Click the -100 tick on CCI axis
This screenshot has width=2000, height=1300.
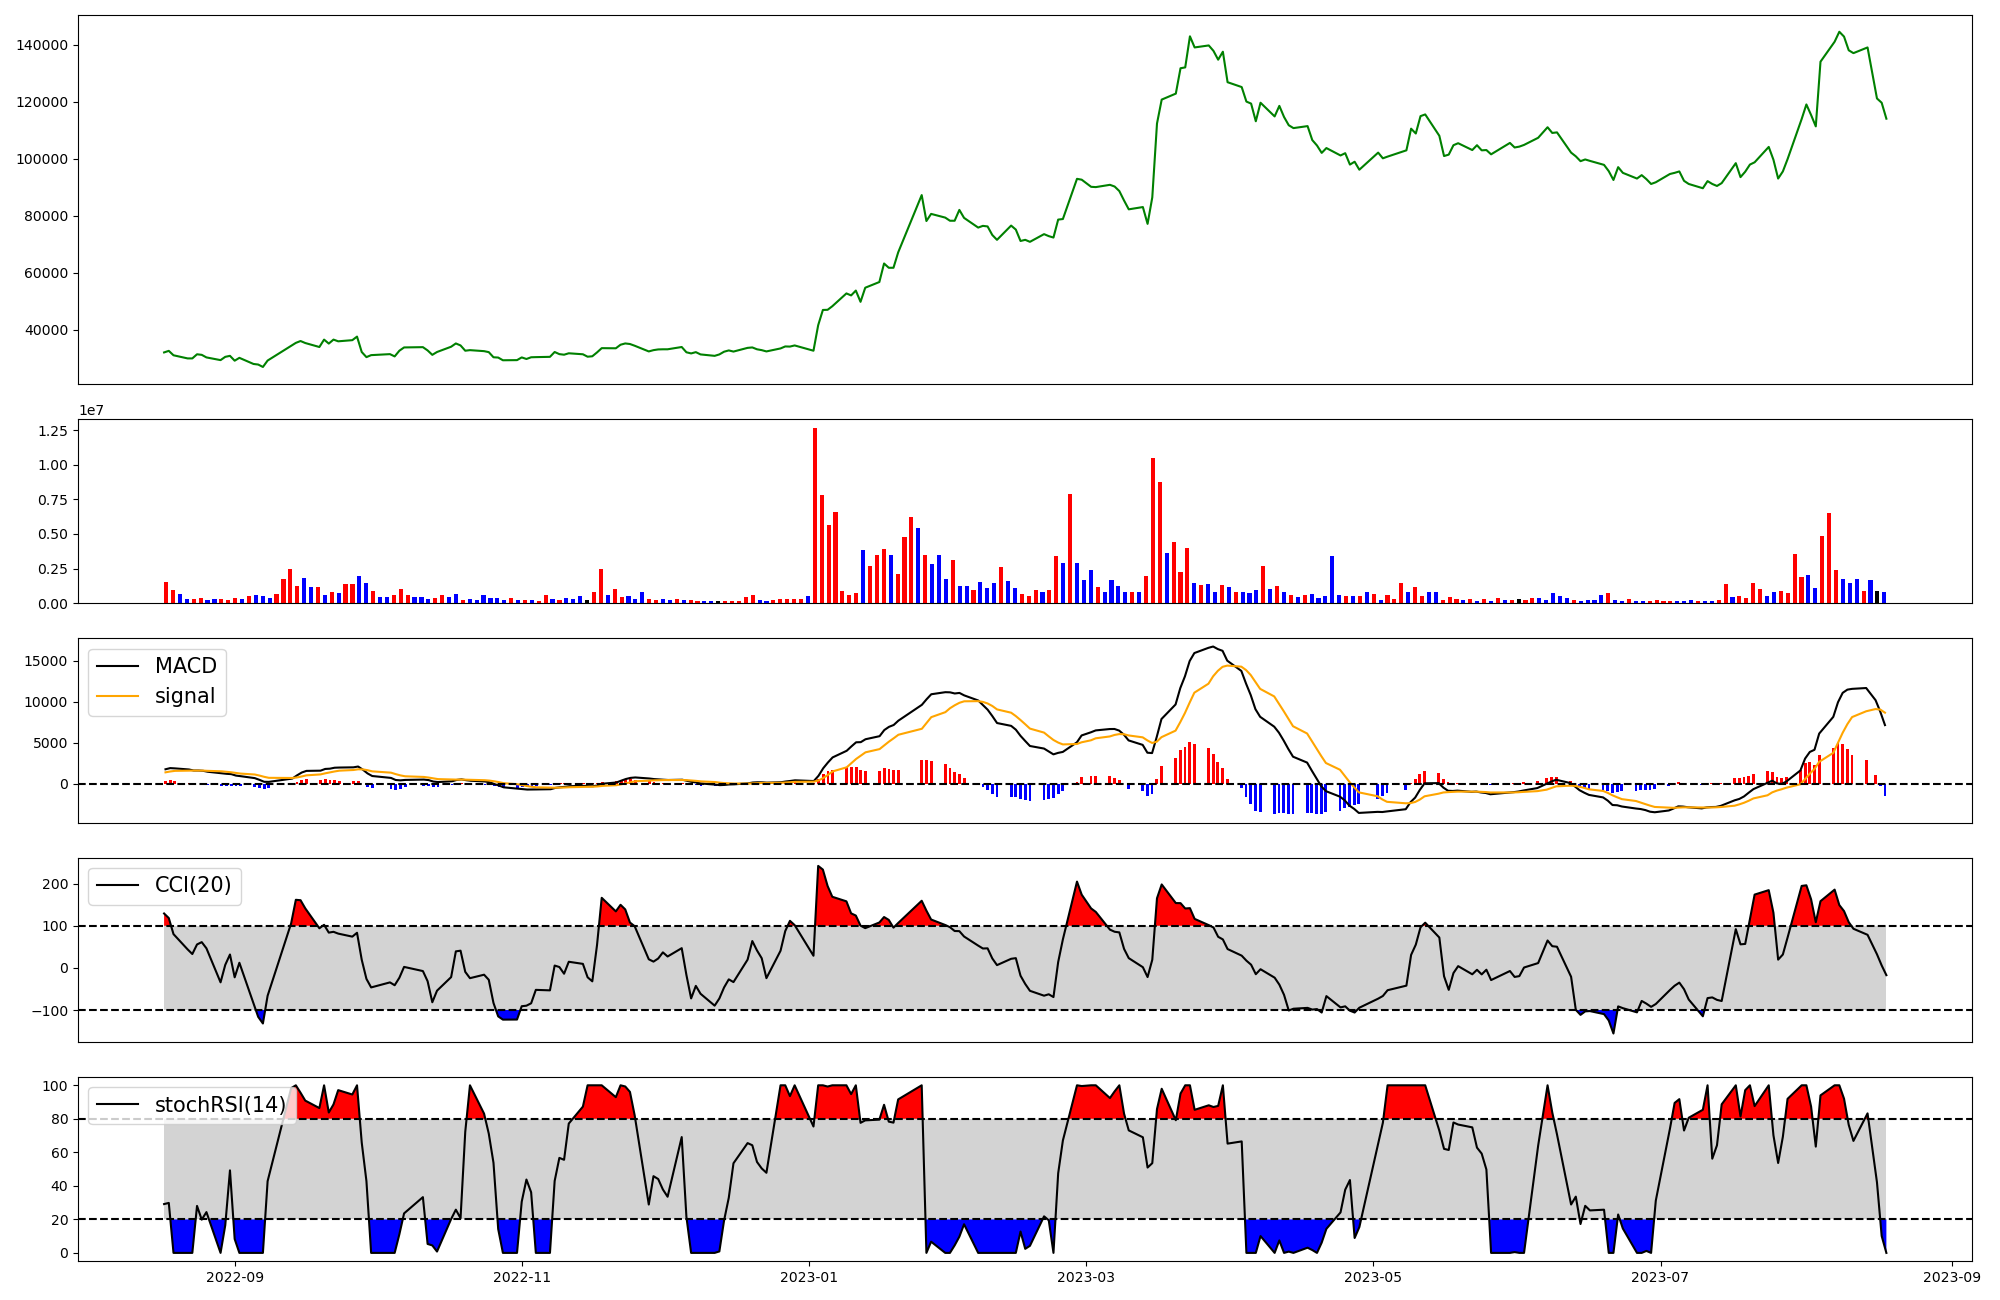50,1010
